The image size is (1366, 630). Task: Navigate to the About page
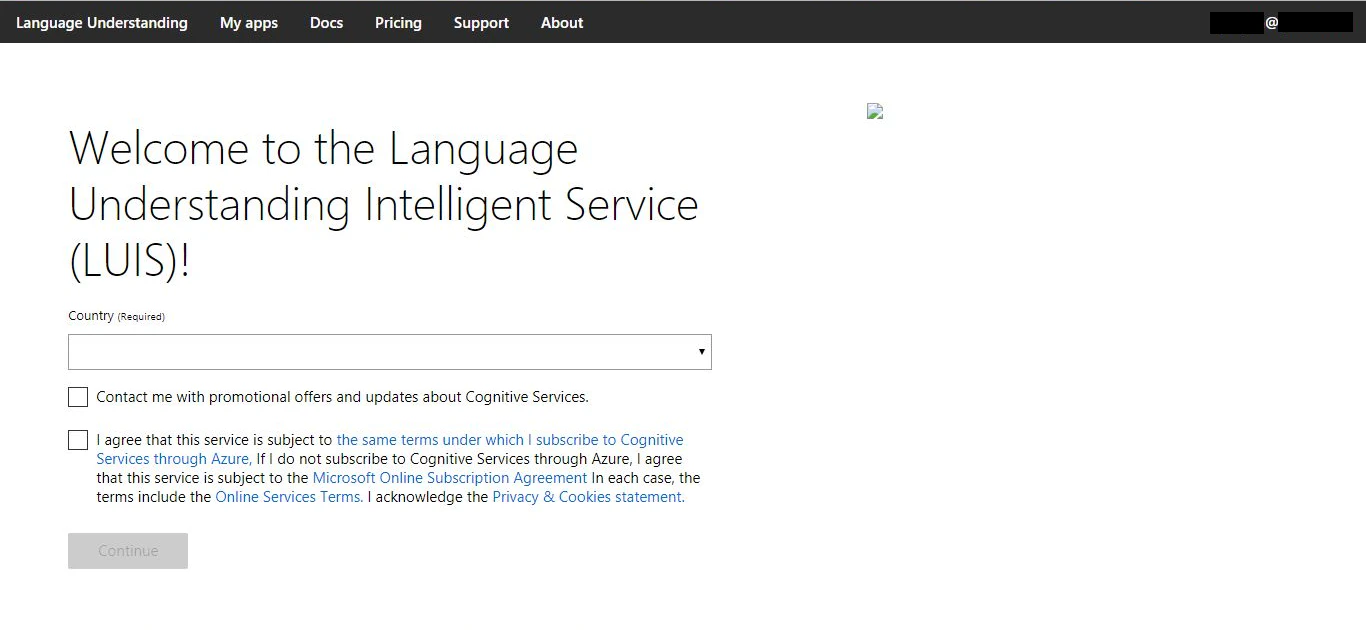pos(562,22)
